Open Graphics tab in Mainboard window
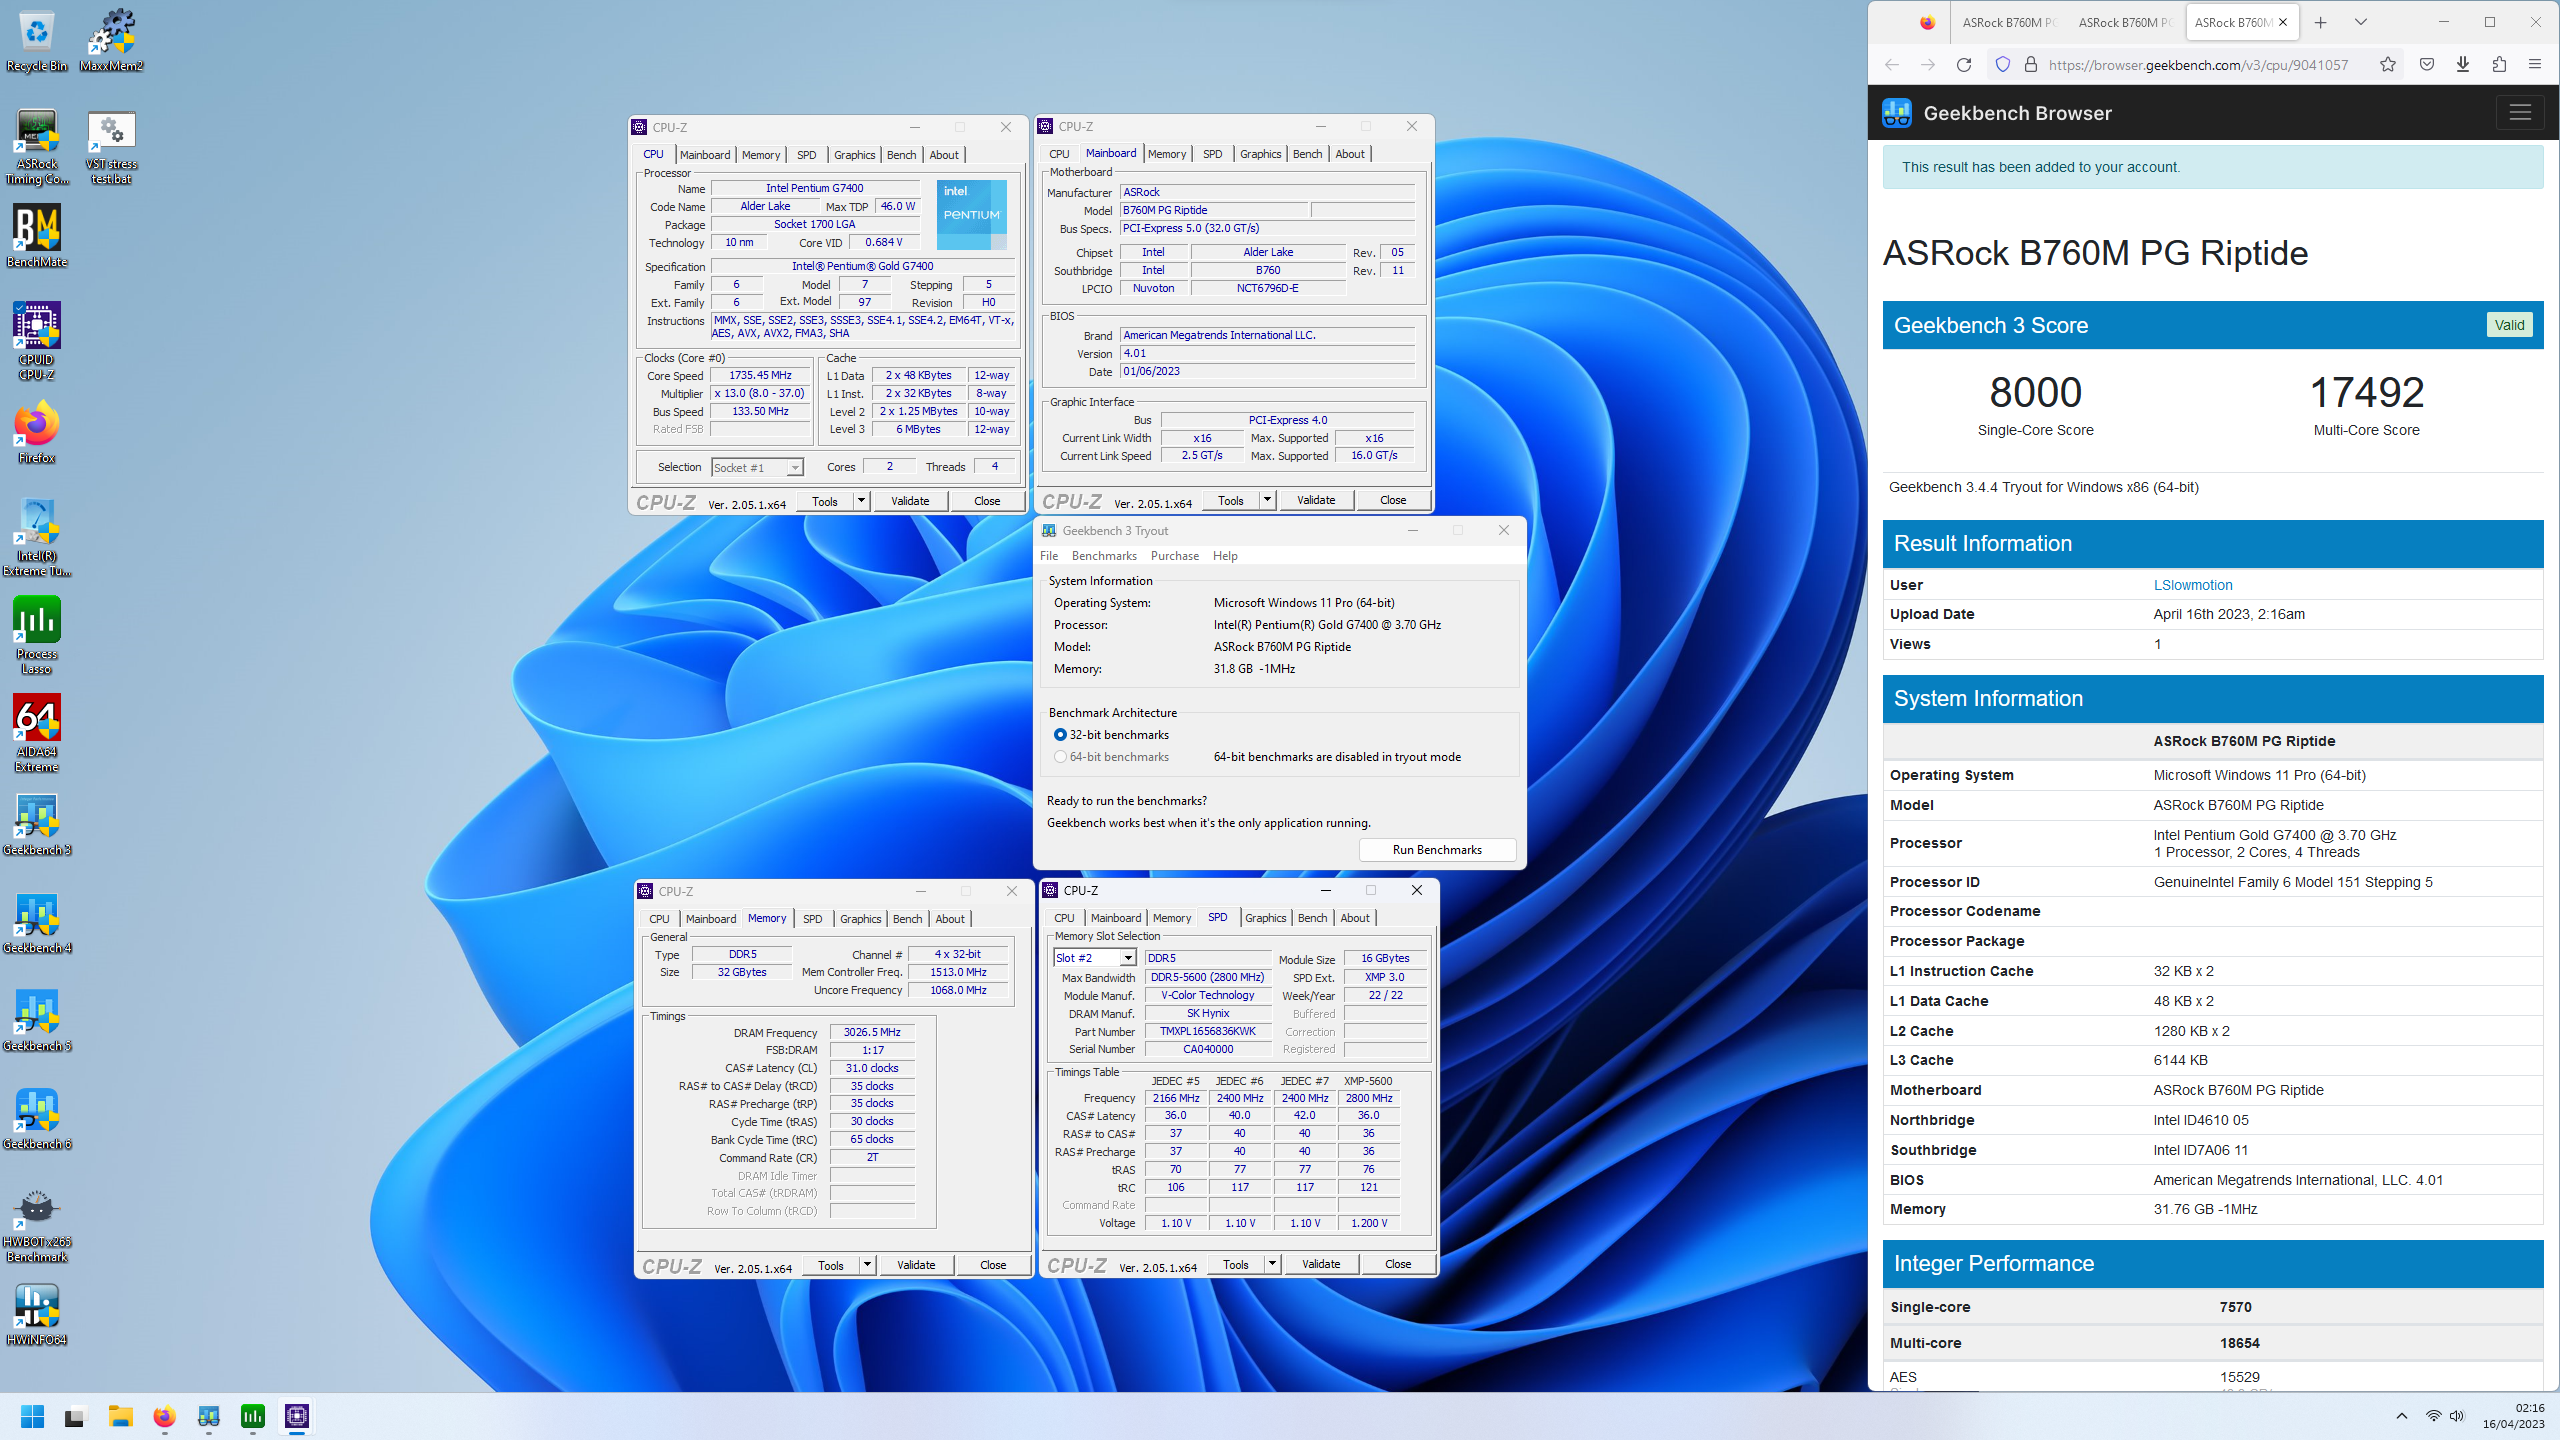The image size is (2560, 1440). coord(1260,154)
